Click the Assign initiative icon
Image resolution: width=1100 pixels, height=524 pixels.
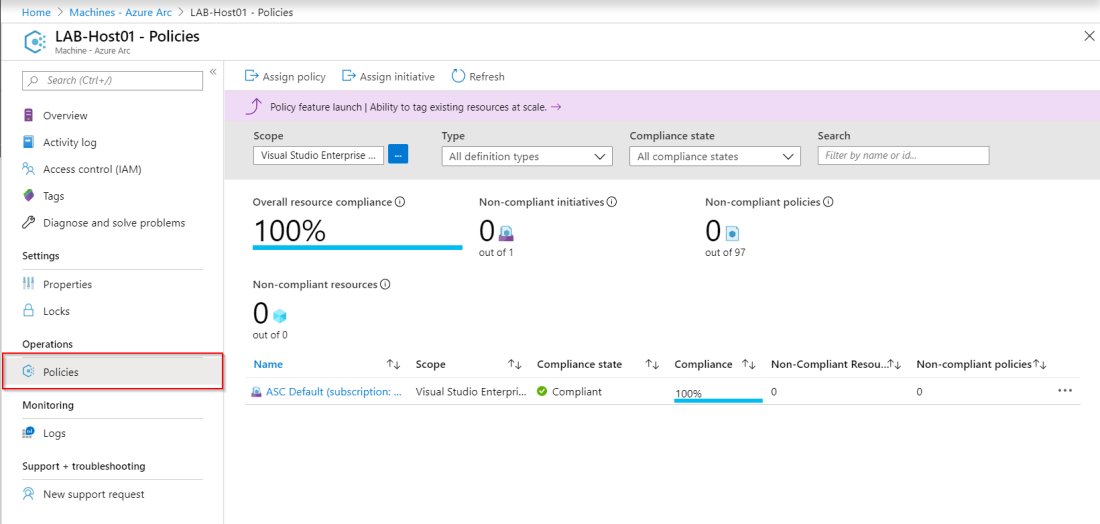point(349,76)
